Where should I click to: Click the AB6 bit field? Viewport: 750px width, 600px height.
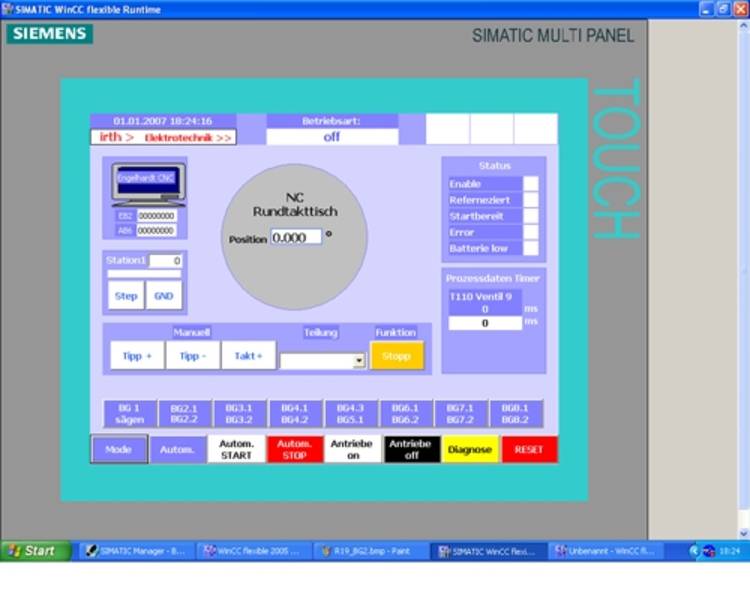(156, 231)
